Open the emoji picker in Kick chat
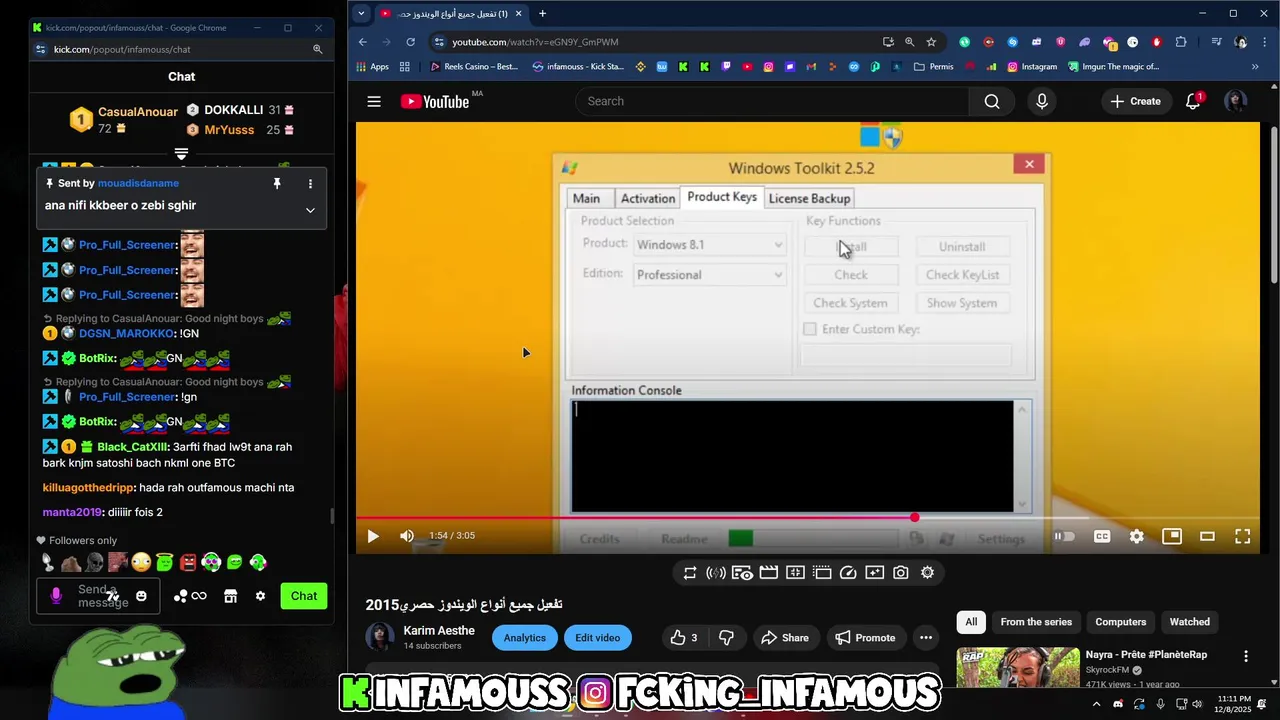 point(141,596)
